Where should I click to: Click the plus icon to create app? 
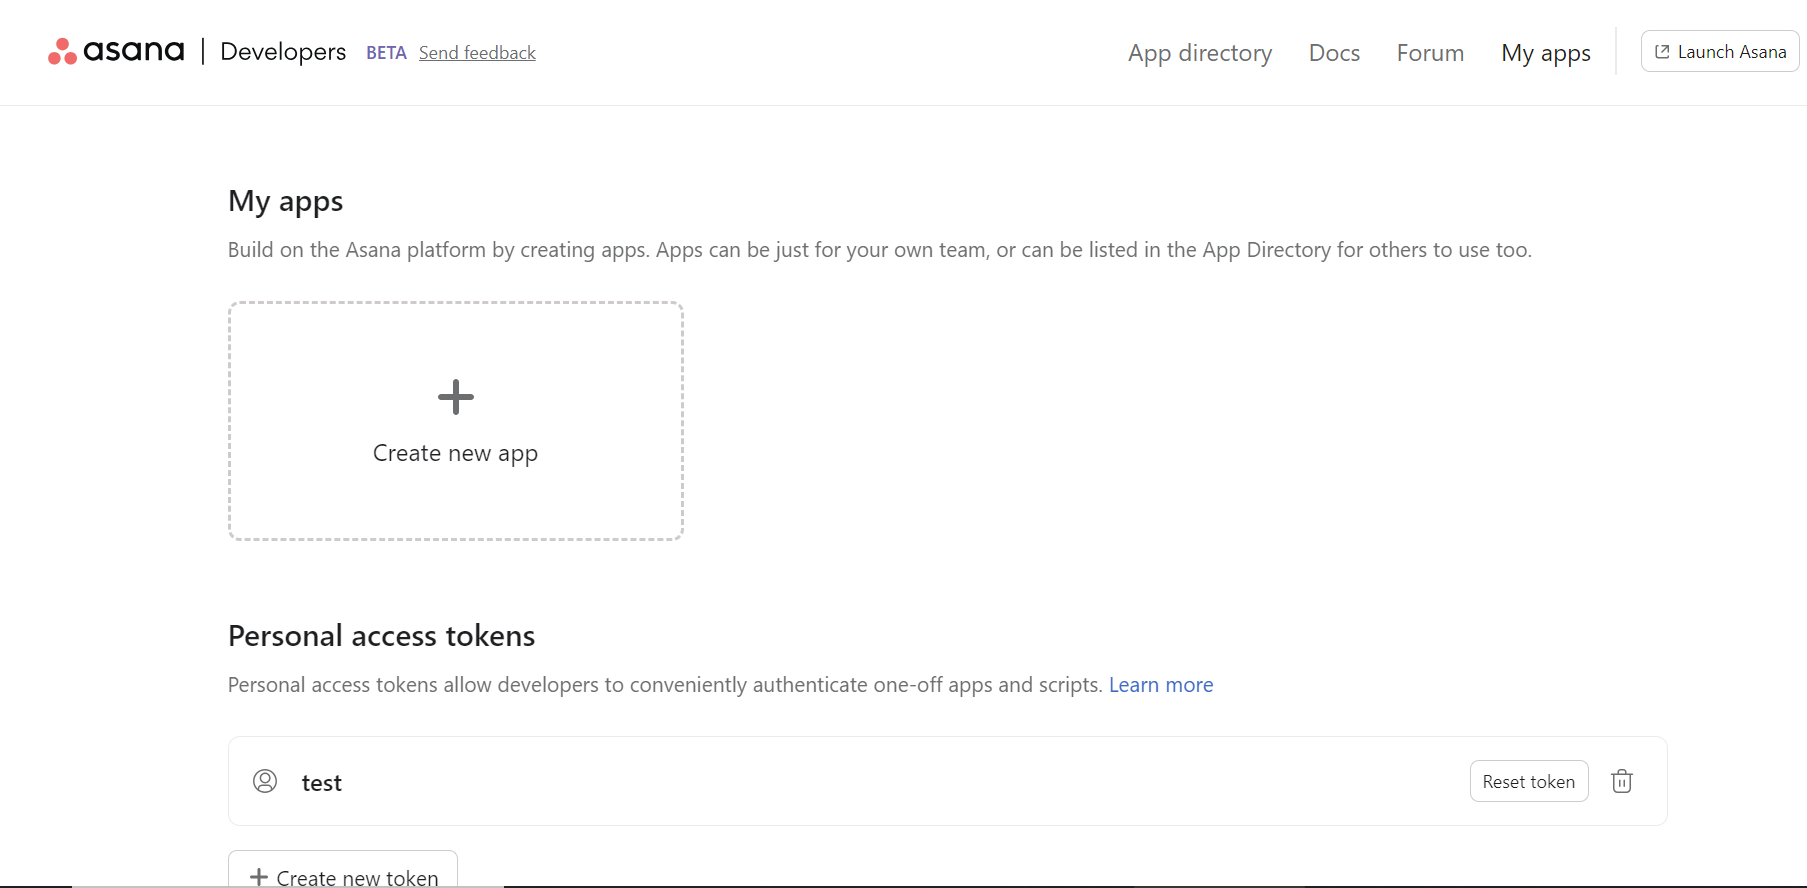pyautogui.click(x=456, y=397)
